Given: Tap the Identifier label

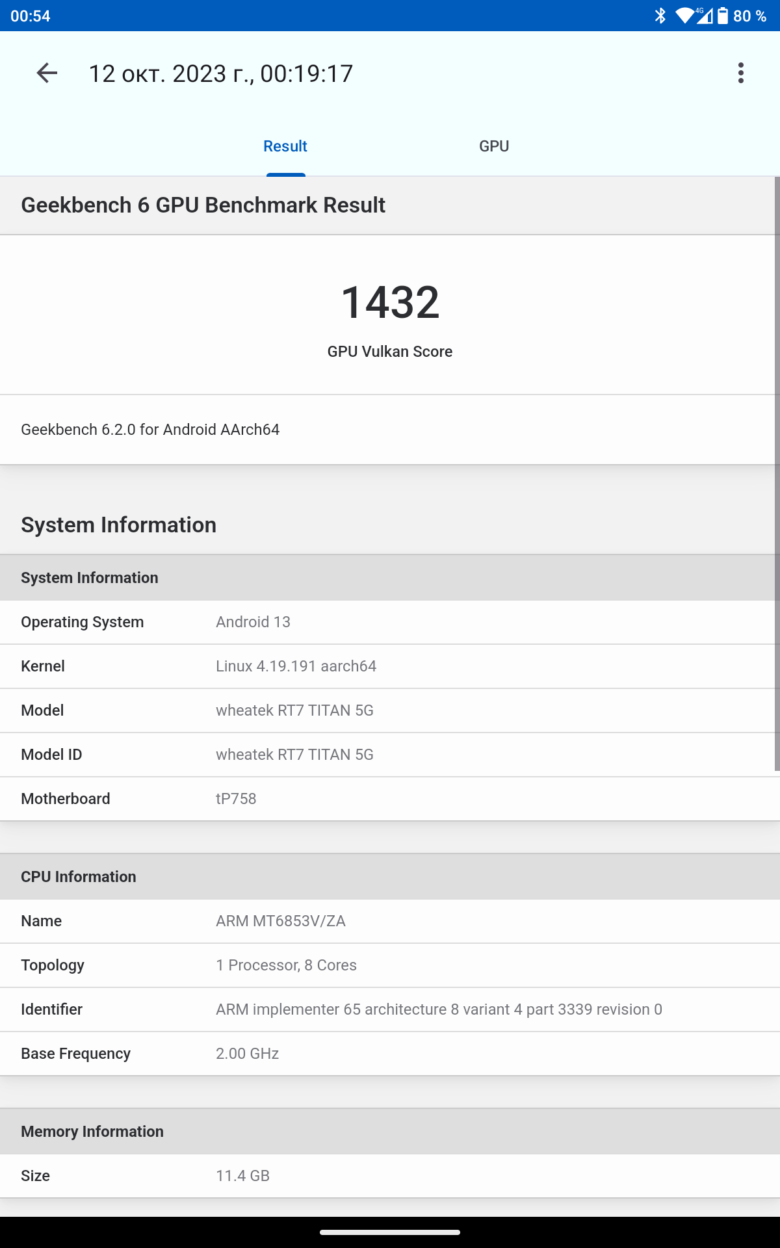Looking at the screenshot, I should 52,1009.
